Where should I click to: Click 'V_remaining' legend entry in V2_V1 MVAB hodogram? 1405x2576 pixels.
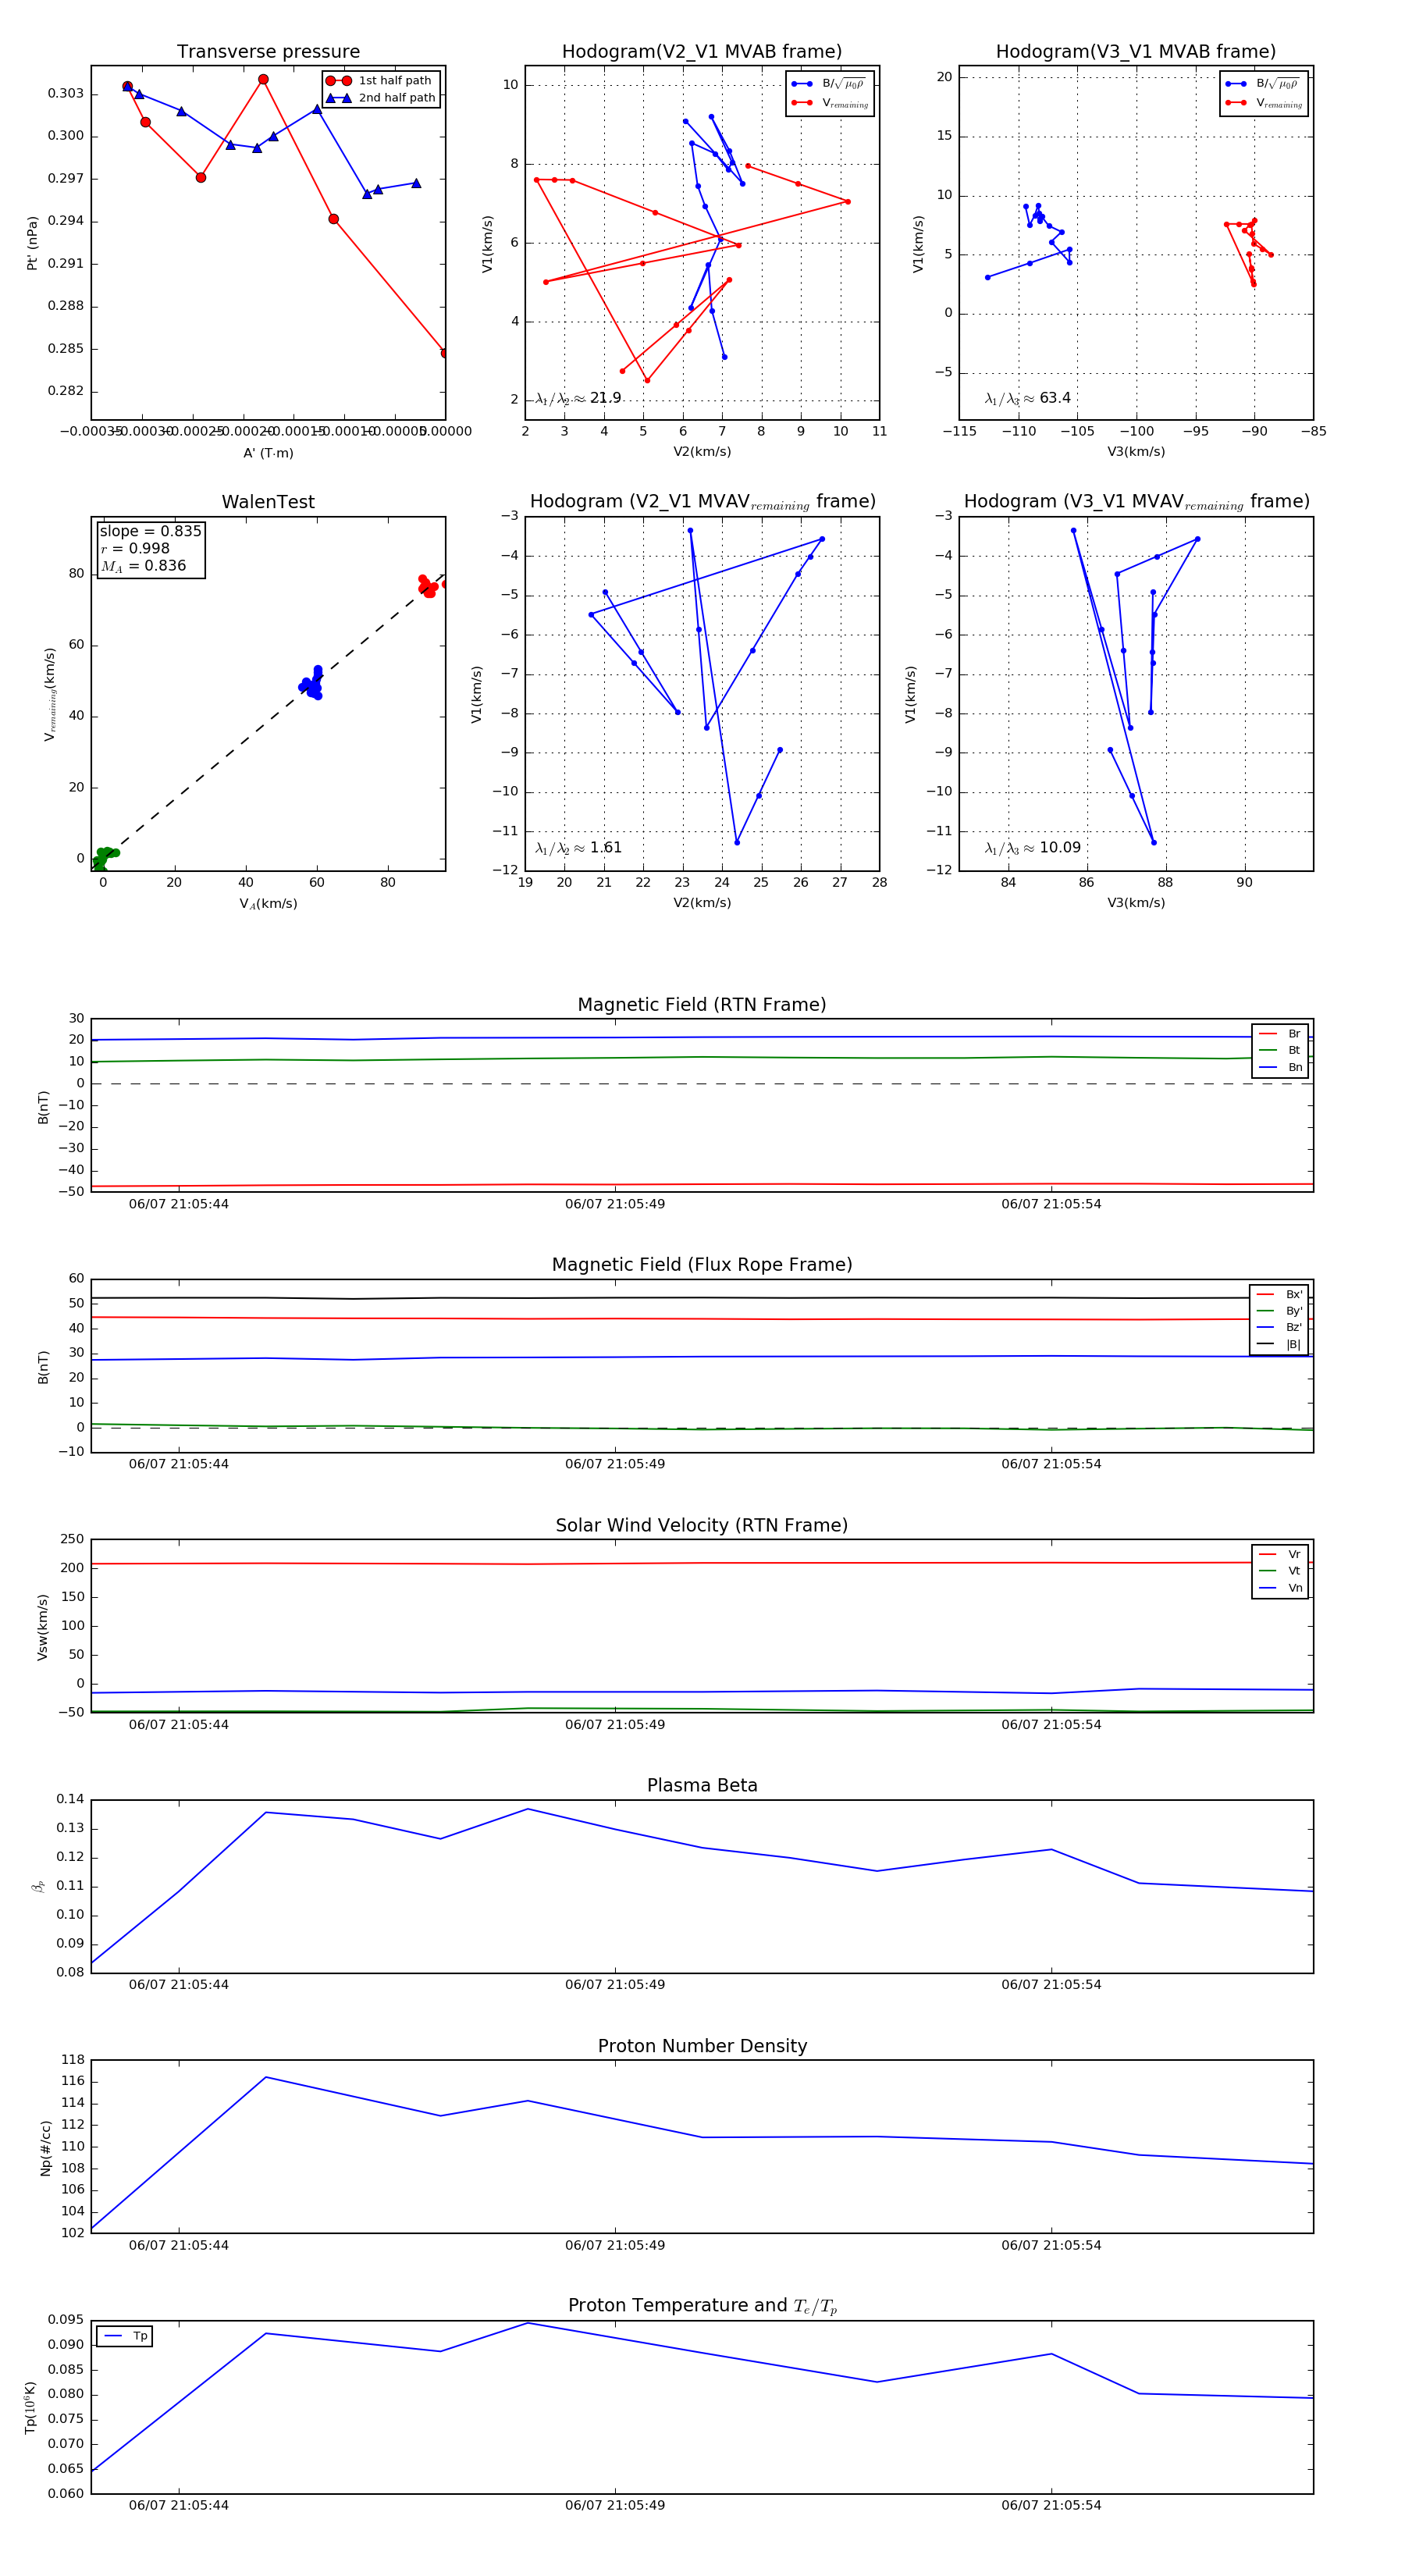(x=830, y=103)
